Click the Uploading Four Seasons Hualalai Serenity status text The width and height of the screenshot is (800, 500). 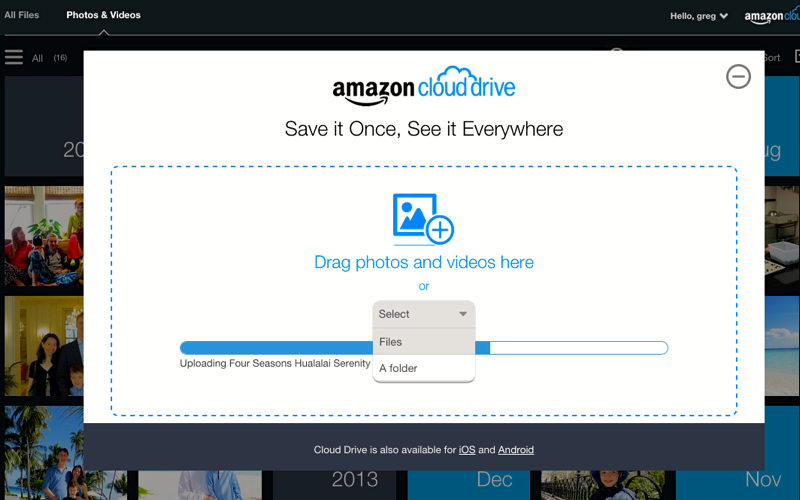tap(274, 363)
